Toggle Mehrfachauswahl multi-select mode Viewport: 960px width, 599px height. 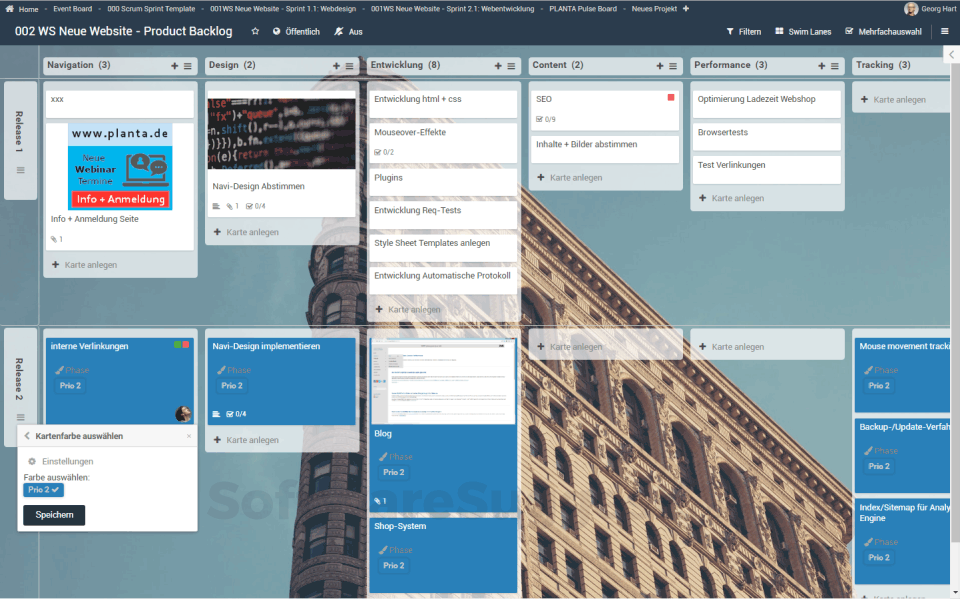coord(883,31)
